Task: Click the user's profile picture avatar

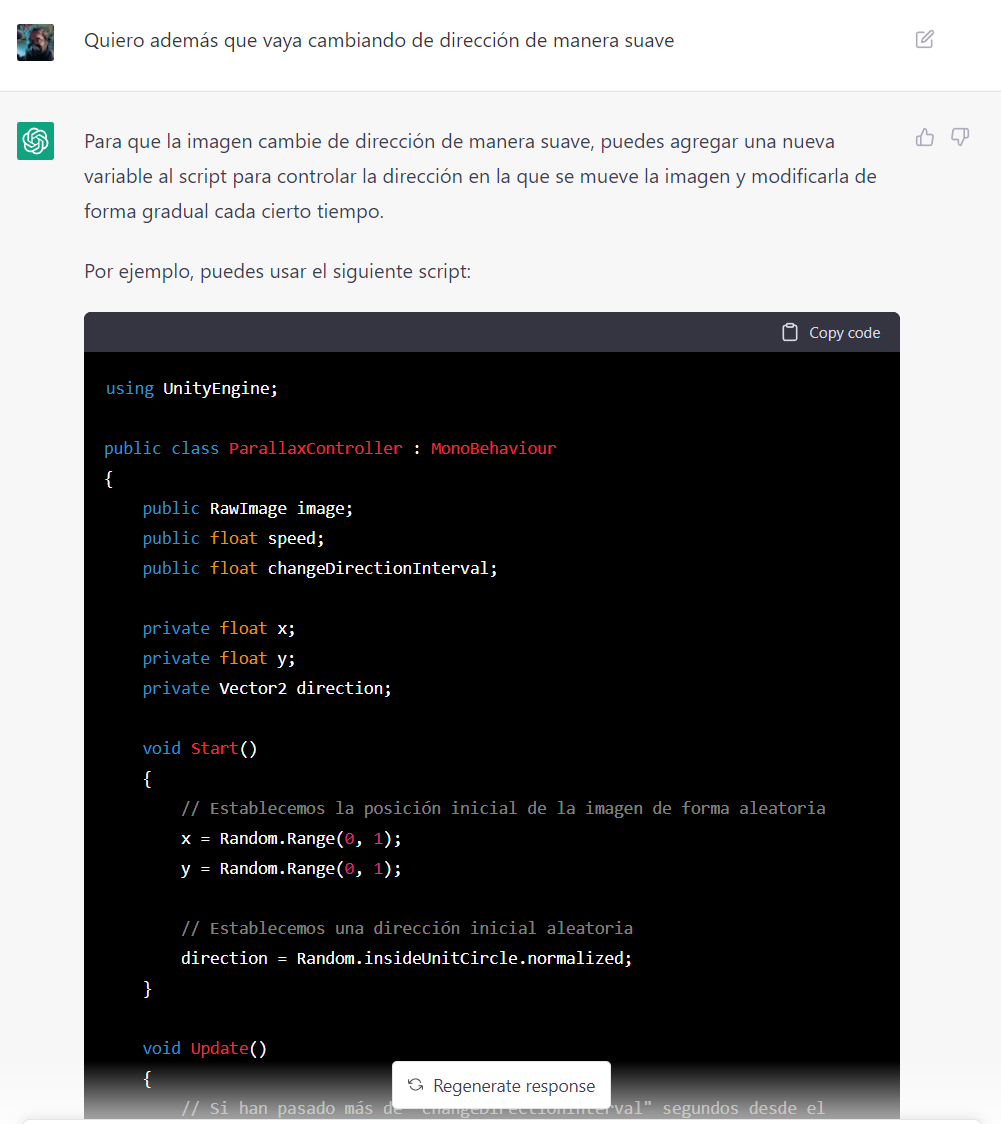Action: [x=35, y=42]
